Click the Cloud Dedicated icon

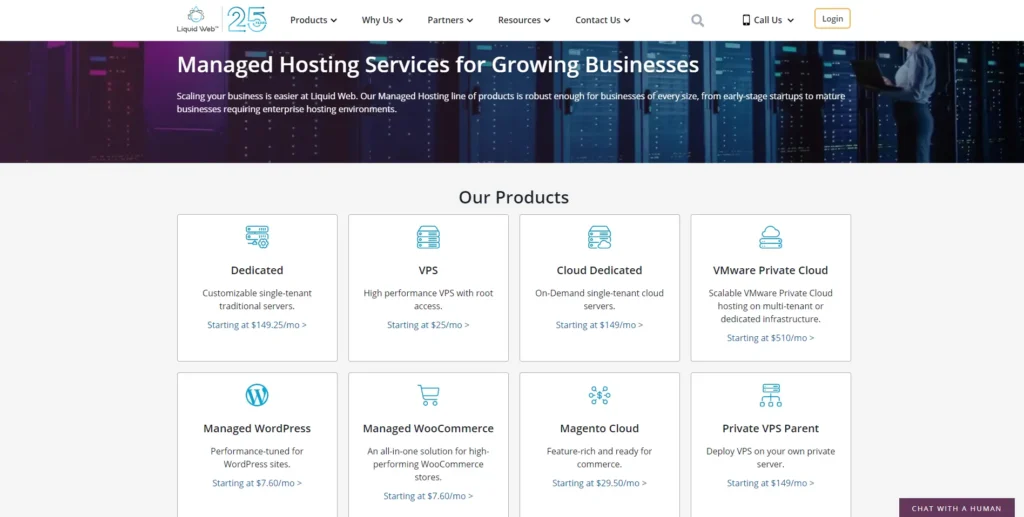[x=600, y=237]
